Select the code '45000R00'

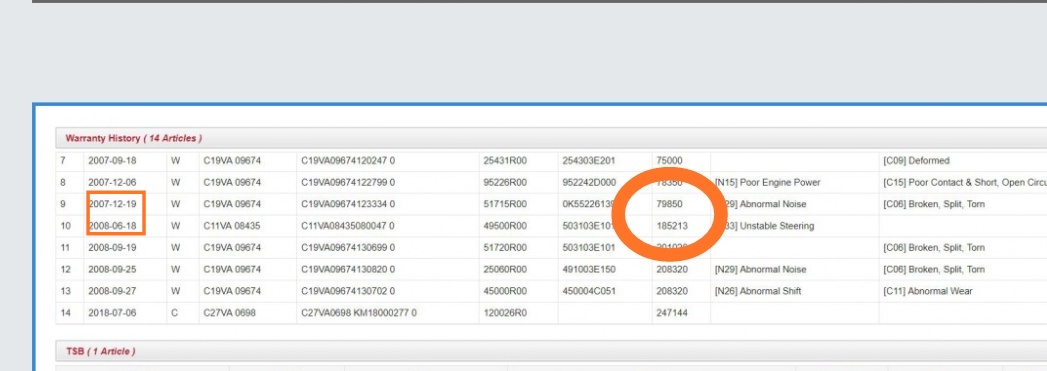(x=505, y=292)
